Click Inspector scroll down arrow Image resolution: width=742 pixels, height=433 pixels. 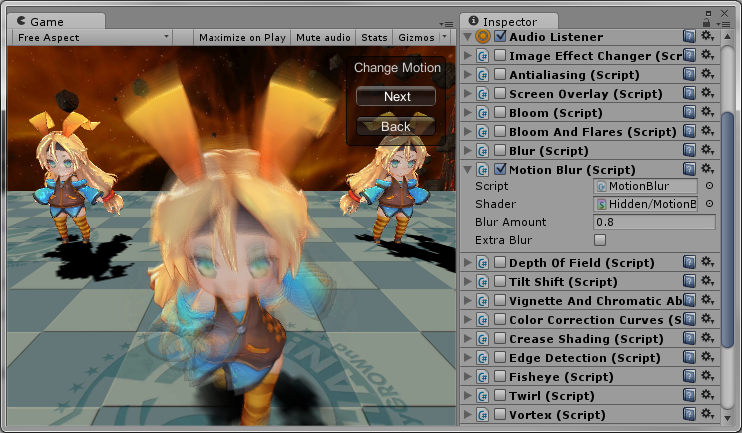pos(728,417)
